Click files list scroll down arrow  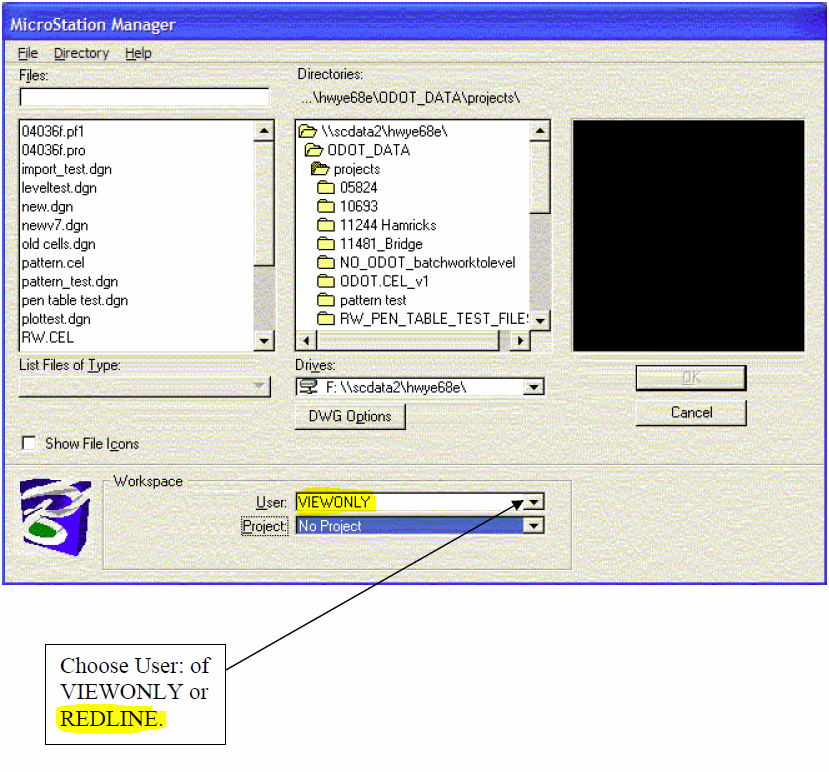point(264,341)
